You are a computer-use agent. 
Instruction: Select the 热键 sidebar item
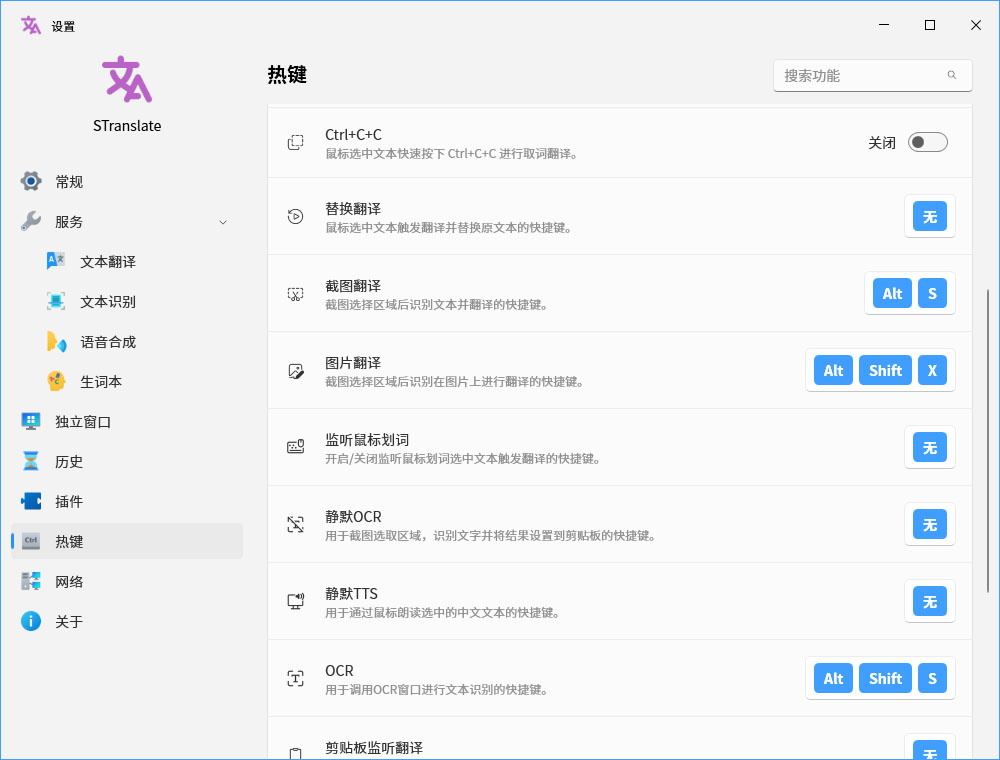coord(127,541)
